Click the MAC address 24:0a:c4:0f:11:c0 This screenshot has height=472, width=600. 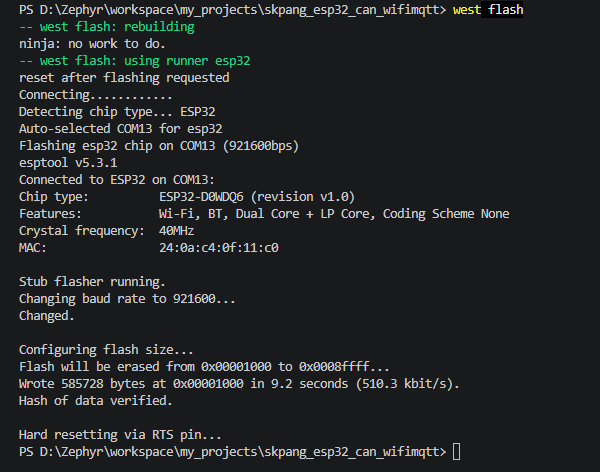pos(219,248)
